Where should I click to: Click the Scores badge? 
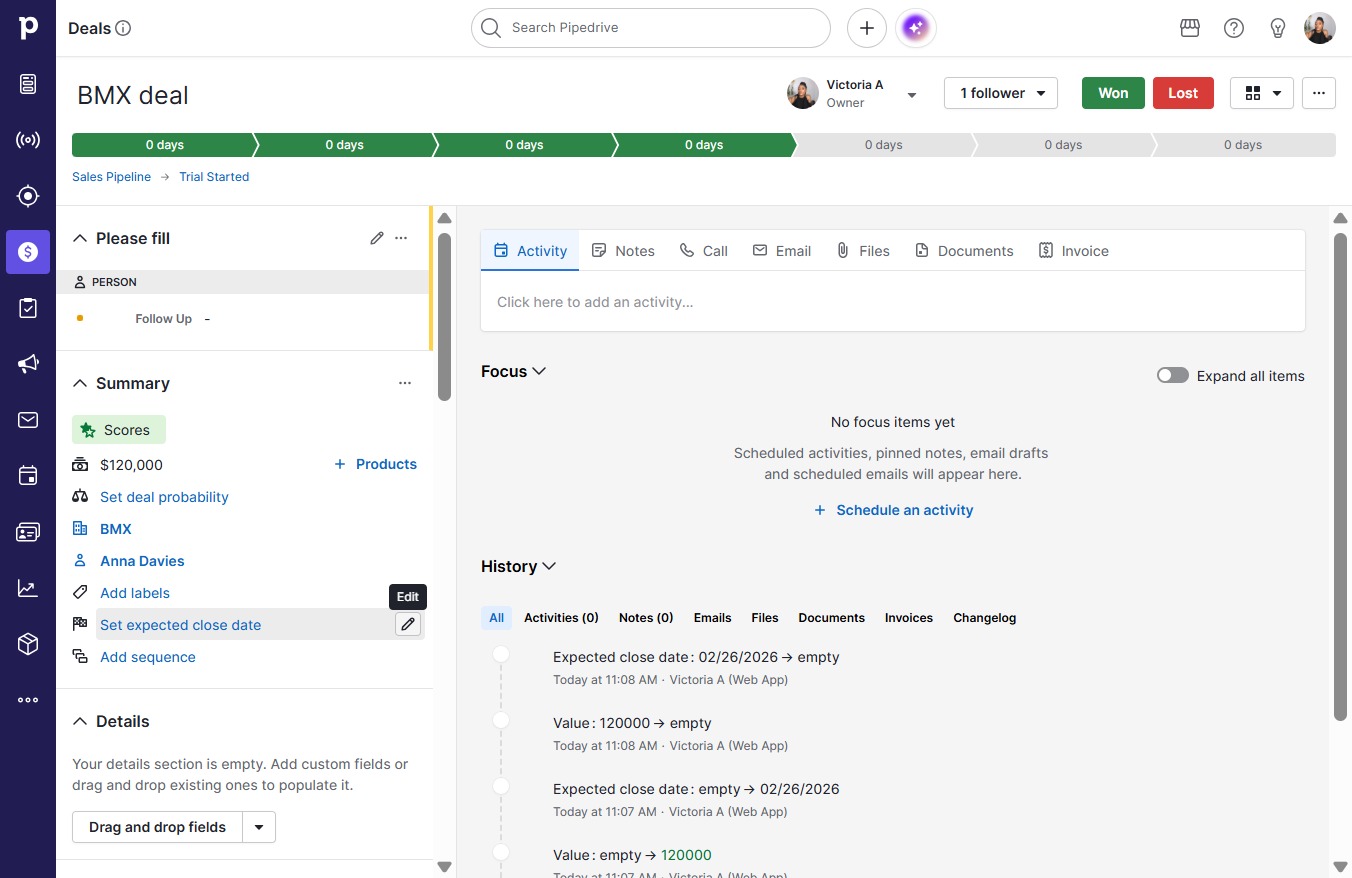(x=119, y=430)
